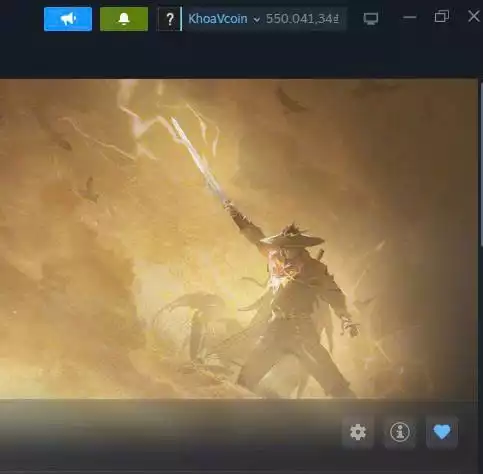Minimize the Steam window

pos(410,17)
